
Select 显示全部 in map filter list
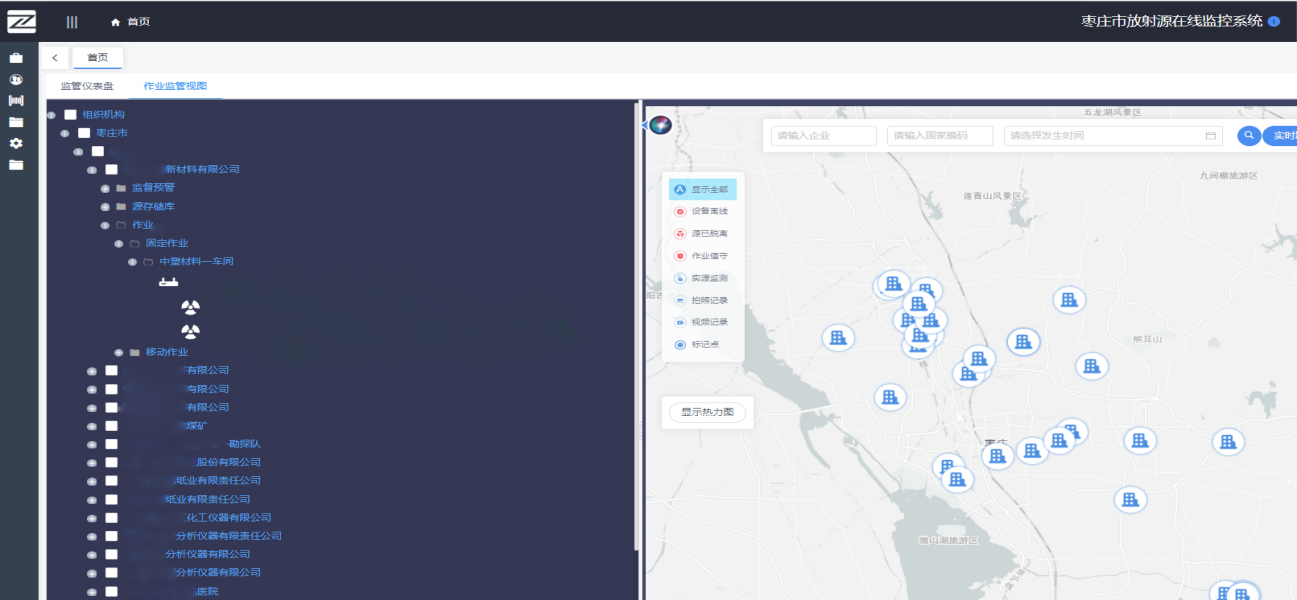tap(702, 189)
